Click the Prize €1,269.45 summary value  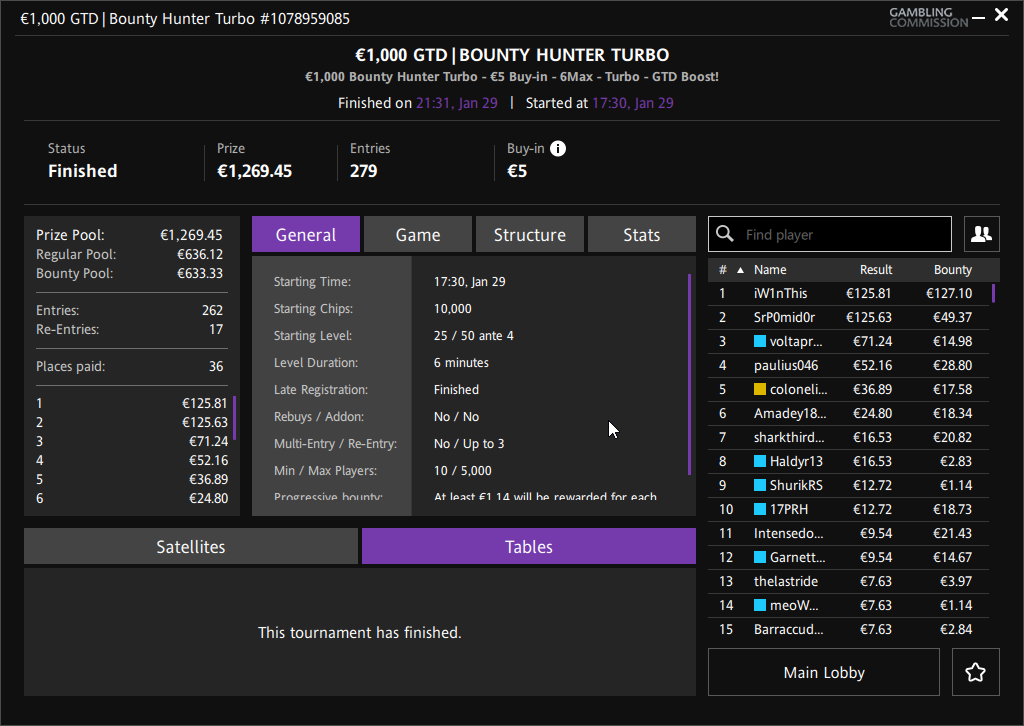255,171
